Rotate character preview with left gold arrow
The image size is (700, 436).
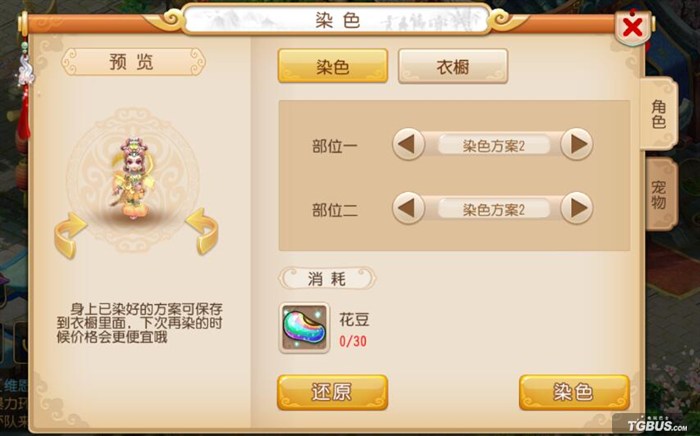69,235
